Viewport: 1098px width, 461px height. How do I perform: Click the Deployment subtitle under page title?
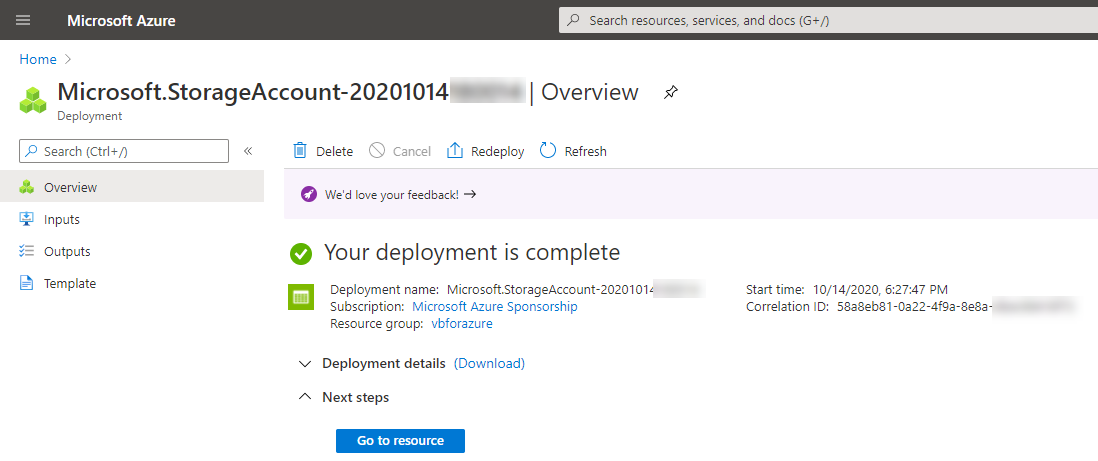[90, 116]
